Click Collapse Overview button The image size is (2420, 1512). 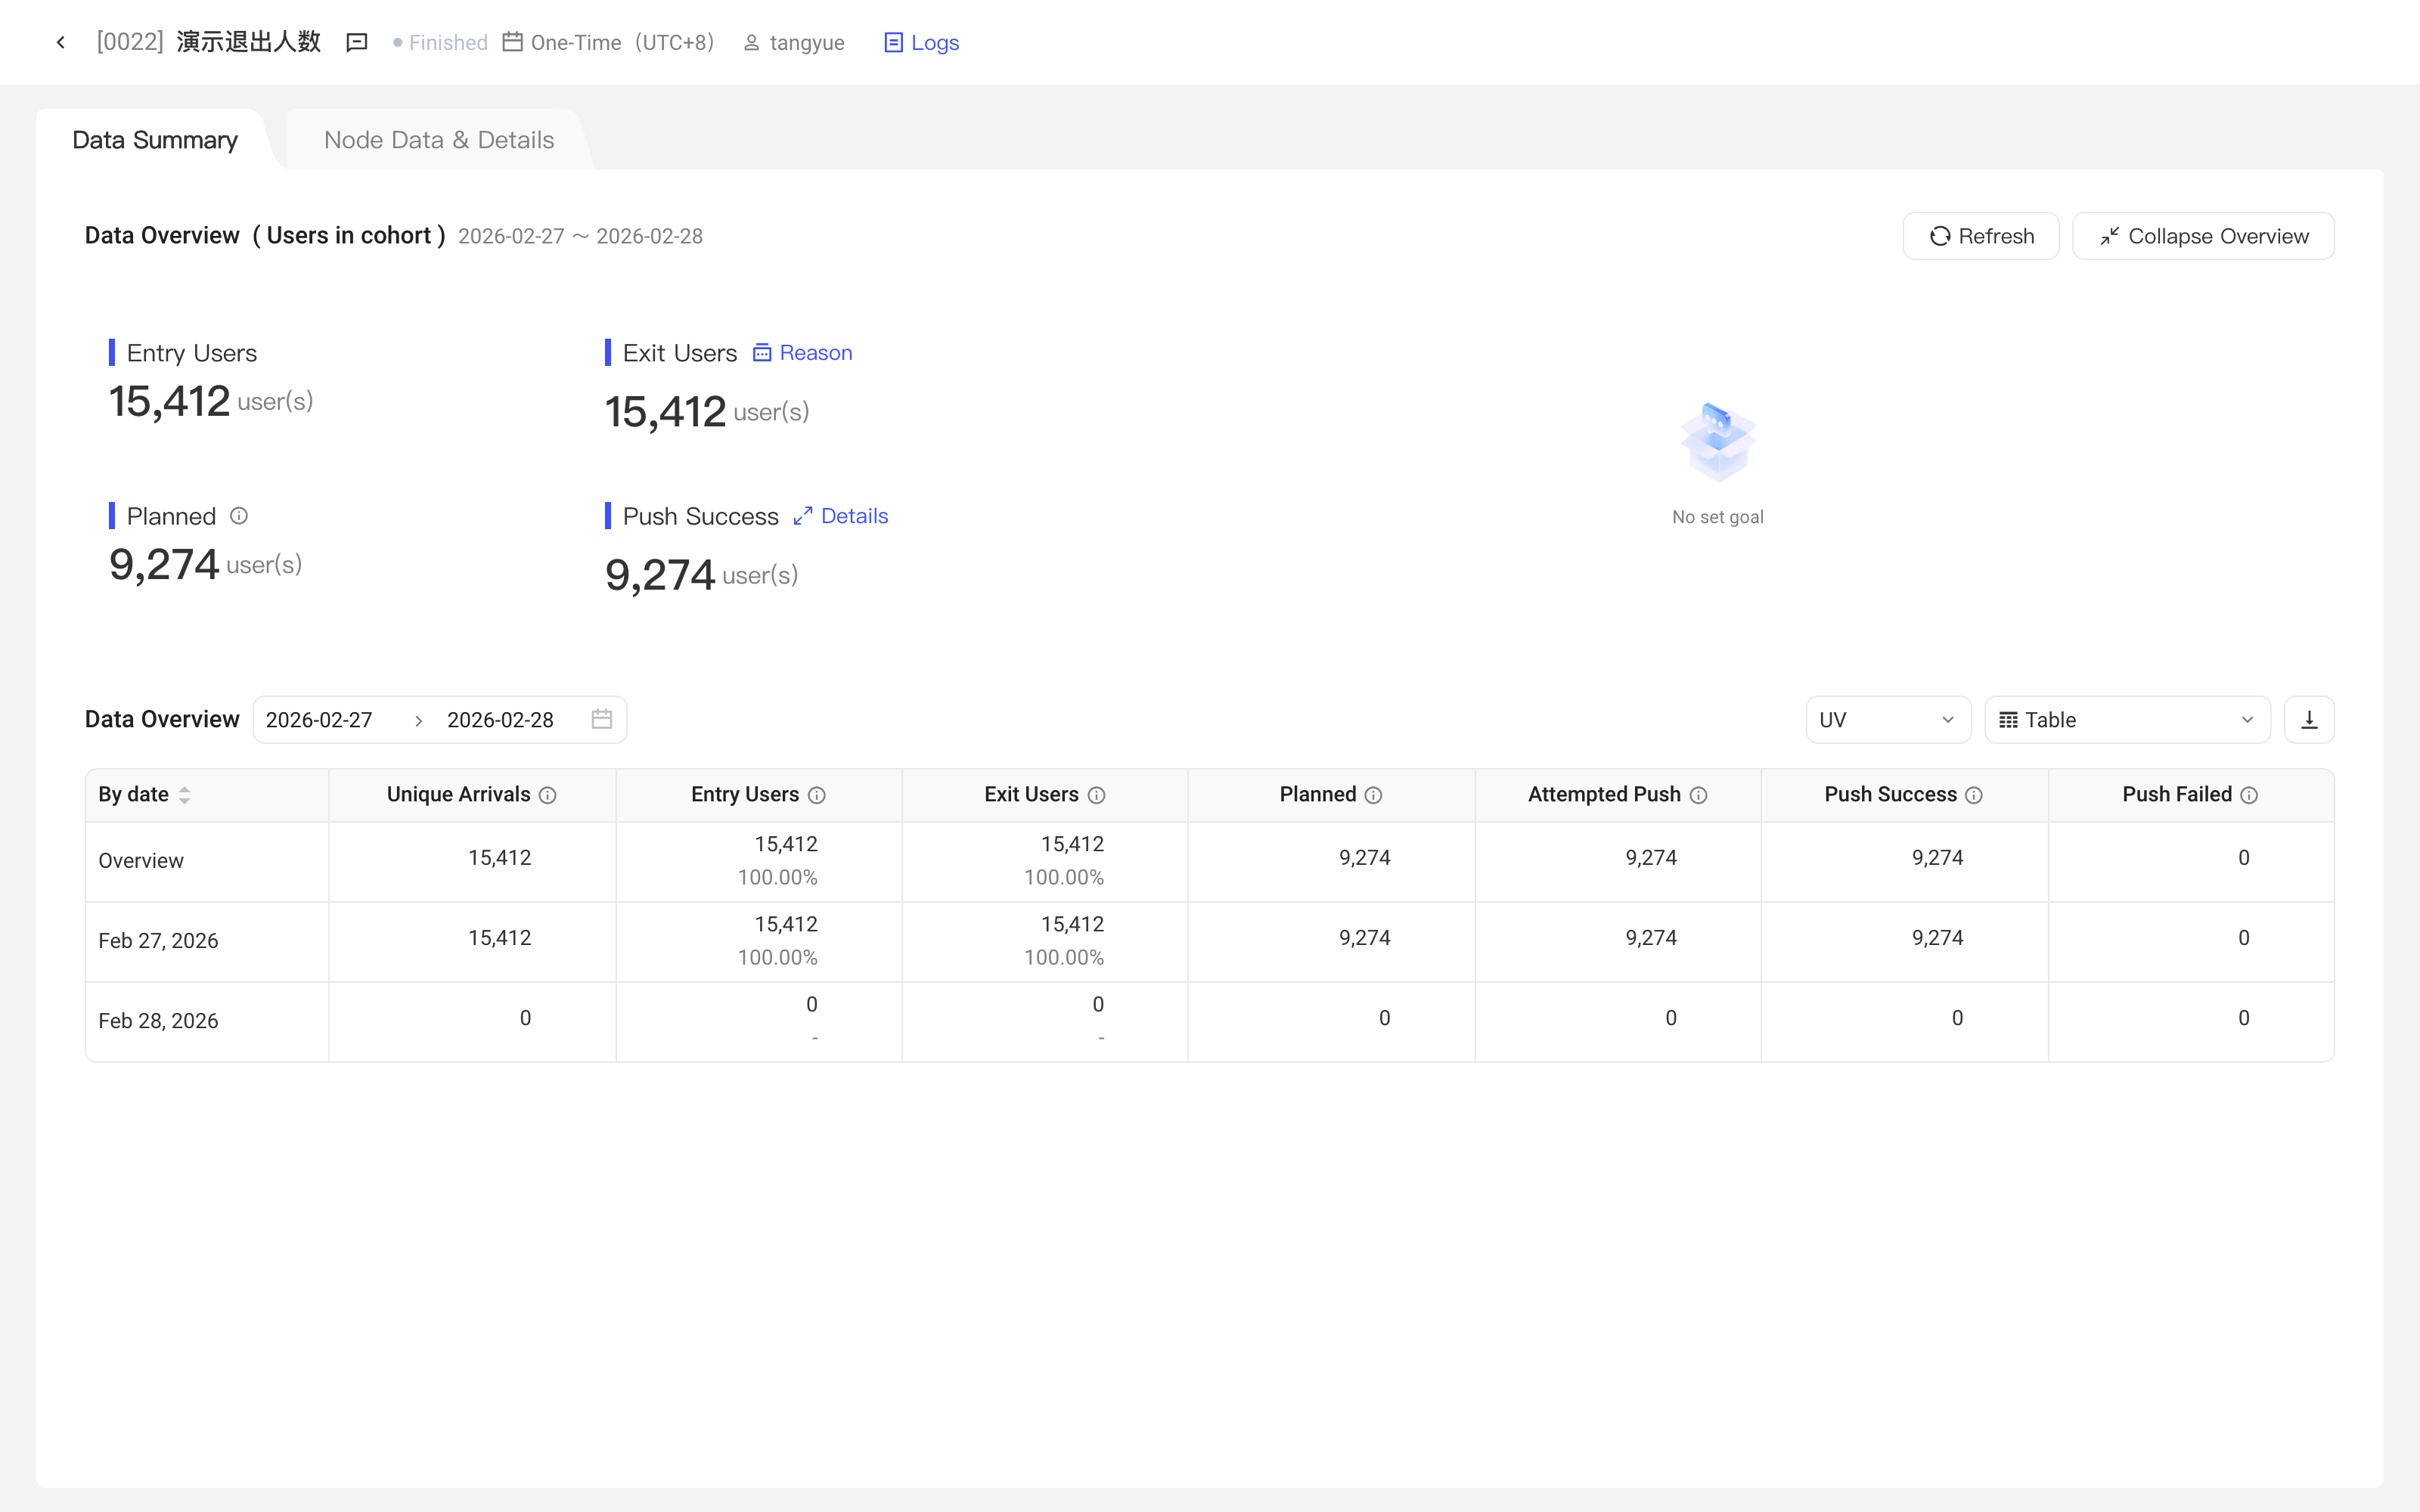[2203, 236]
